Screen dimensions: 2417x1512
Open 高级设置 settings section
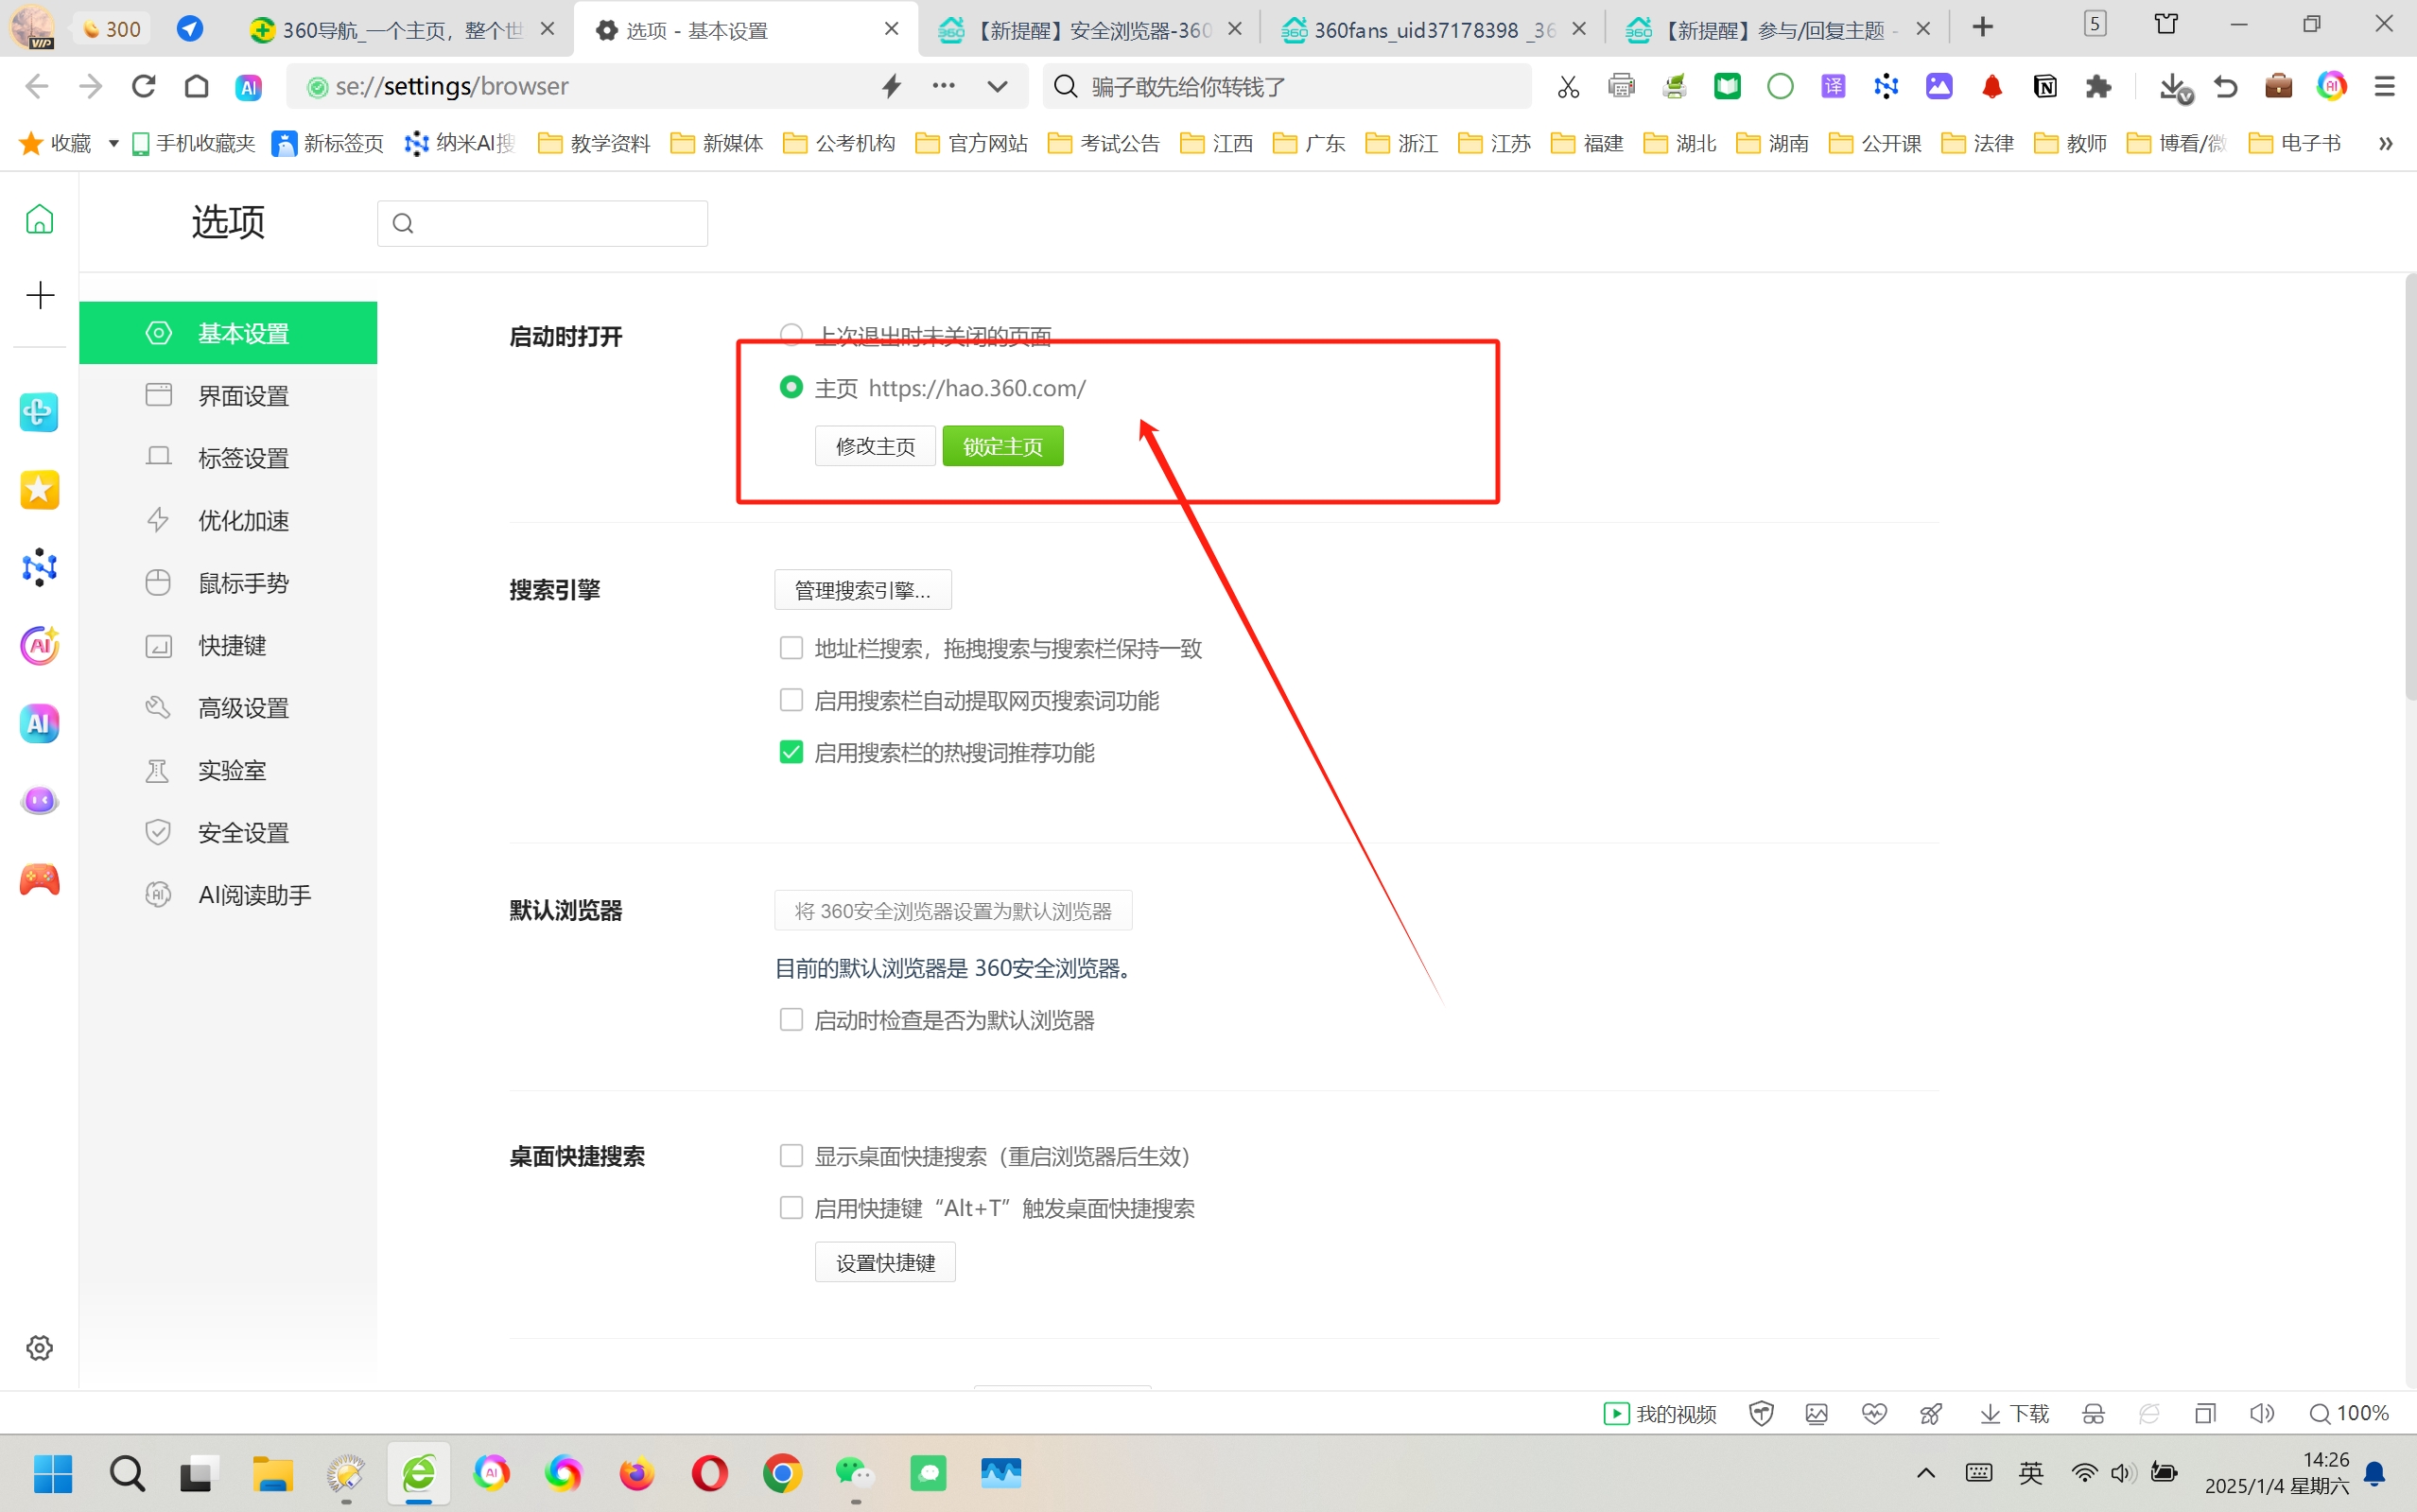(228, 708)
